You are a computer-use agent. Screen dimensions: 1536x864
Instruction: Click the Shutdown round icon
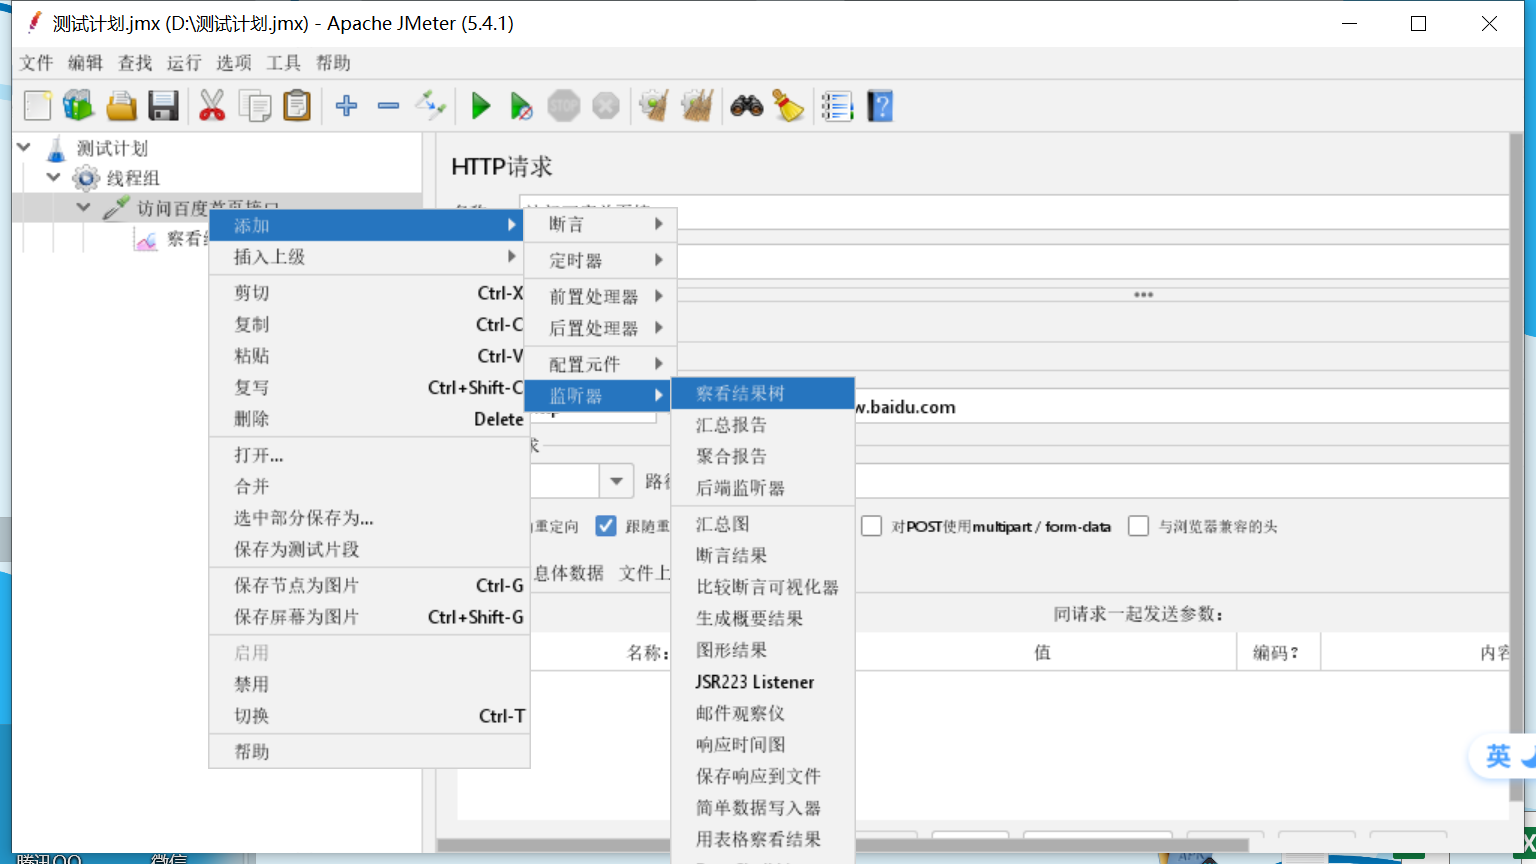pos(606,105)
